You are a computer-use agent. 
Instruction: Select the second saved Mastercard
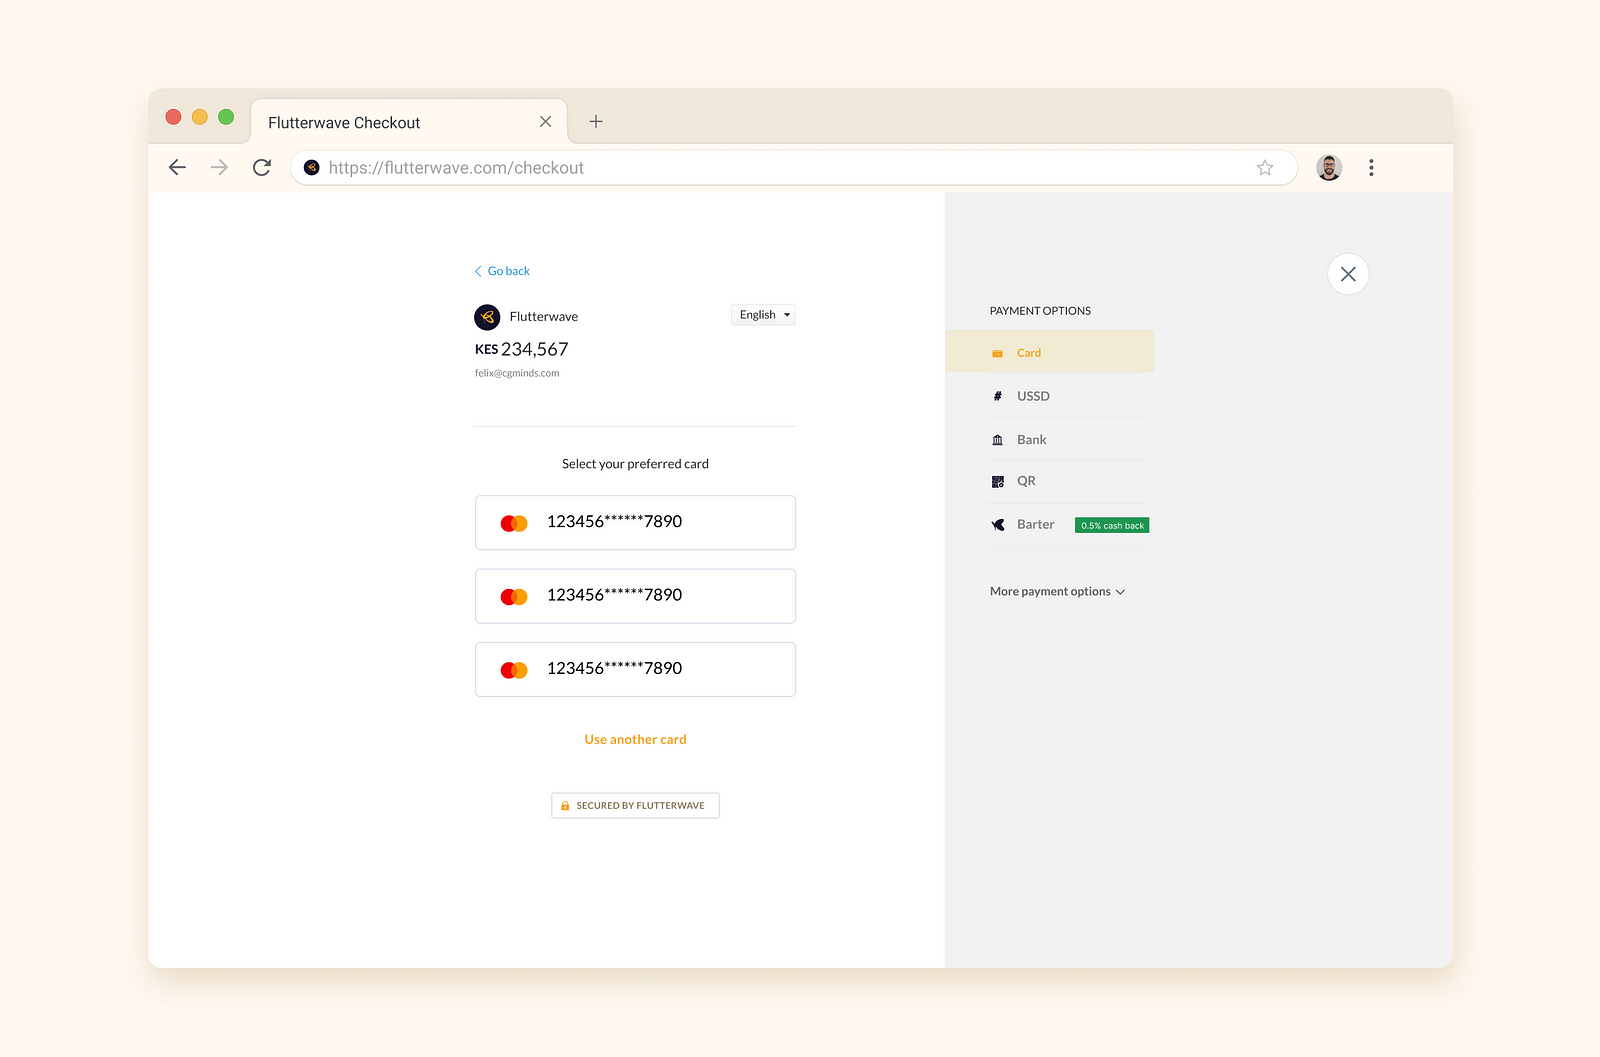(x=635, y=596)
